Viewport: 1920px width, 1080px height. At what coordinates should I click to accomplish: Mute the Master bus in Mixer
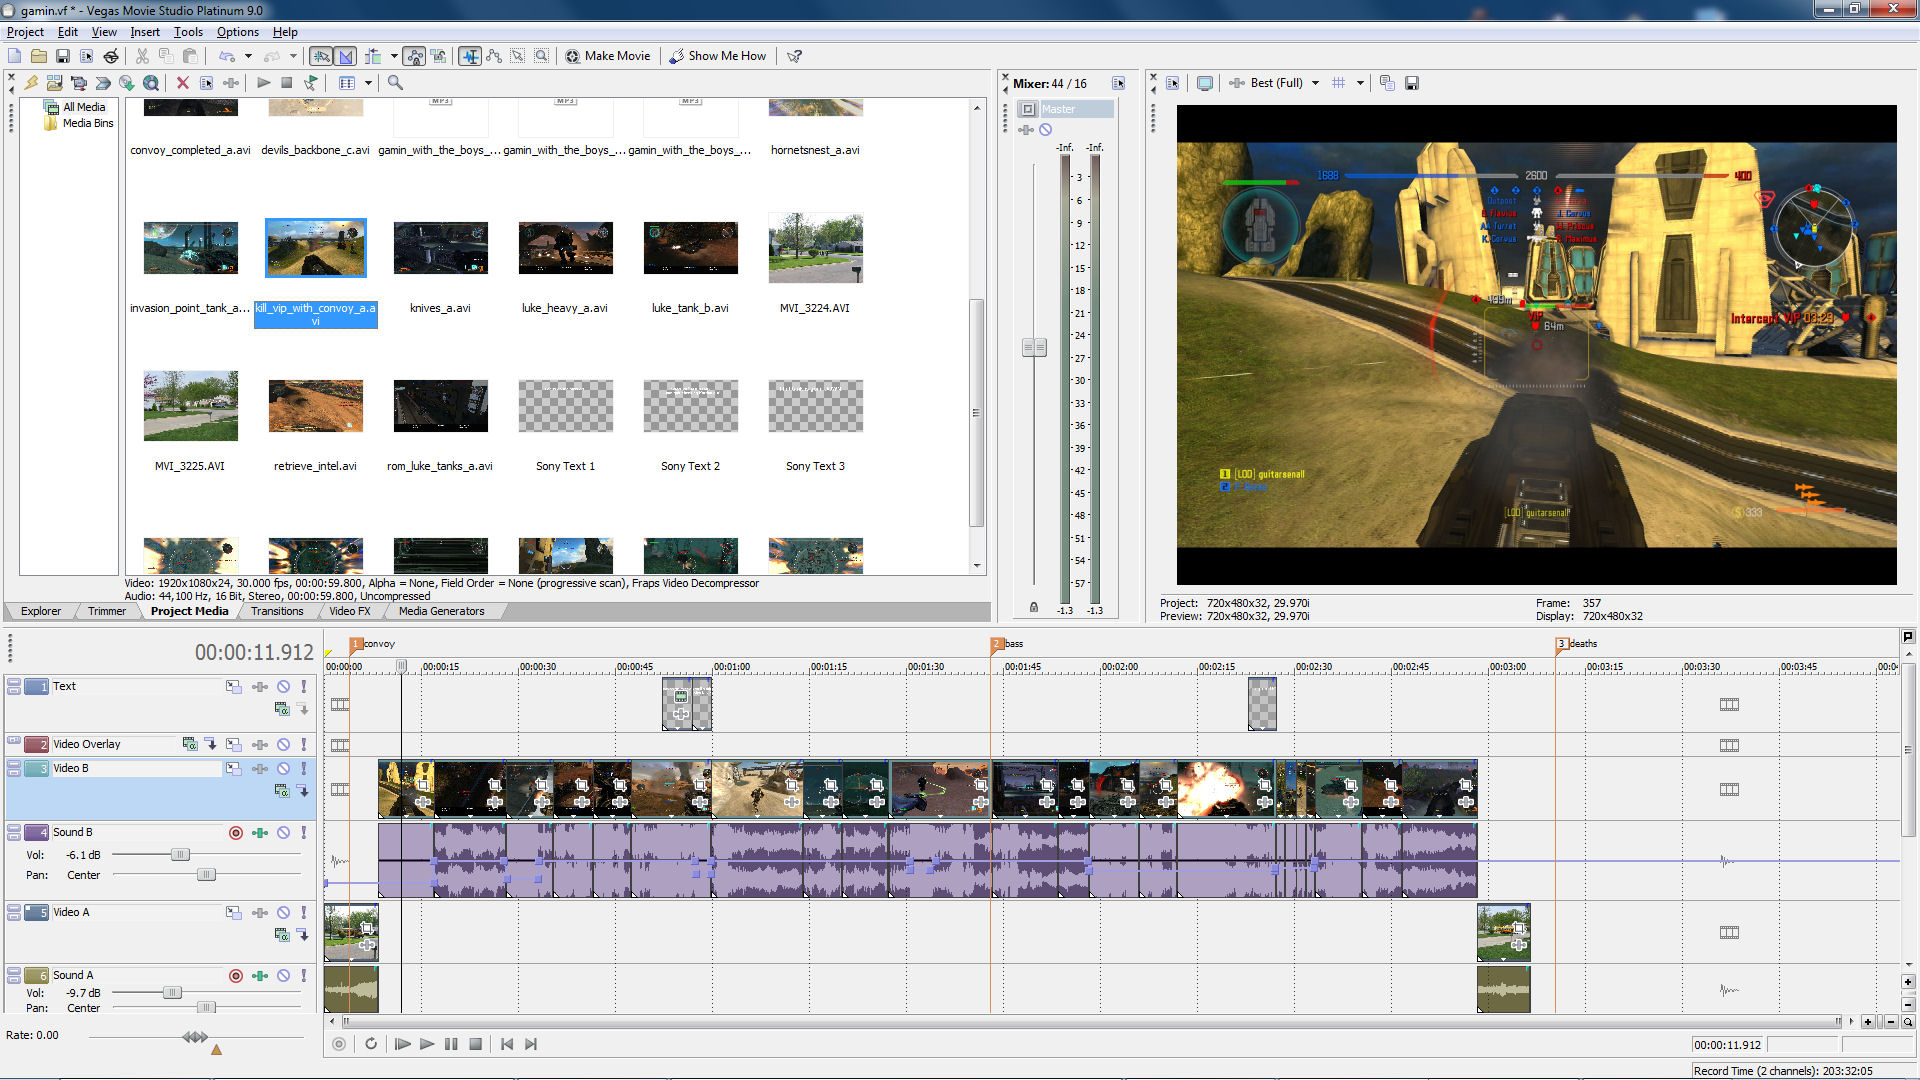tap(1046, 130)
